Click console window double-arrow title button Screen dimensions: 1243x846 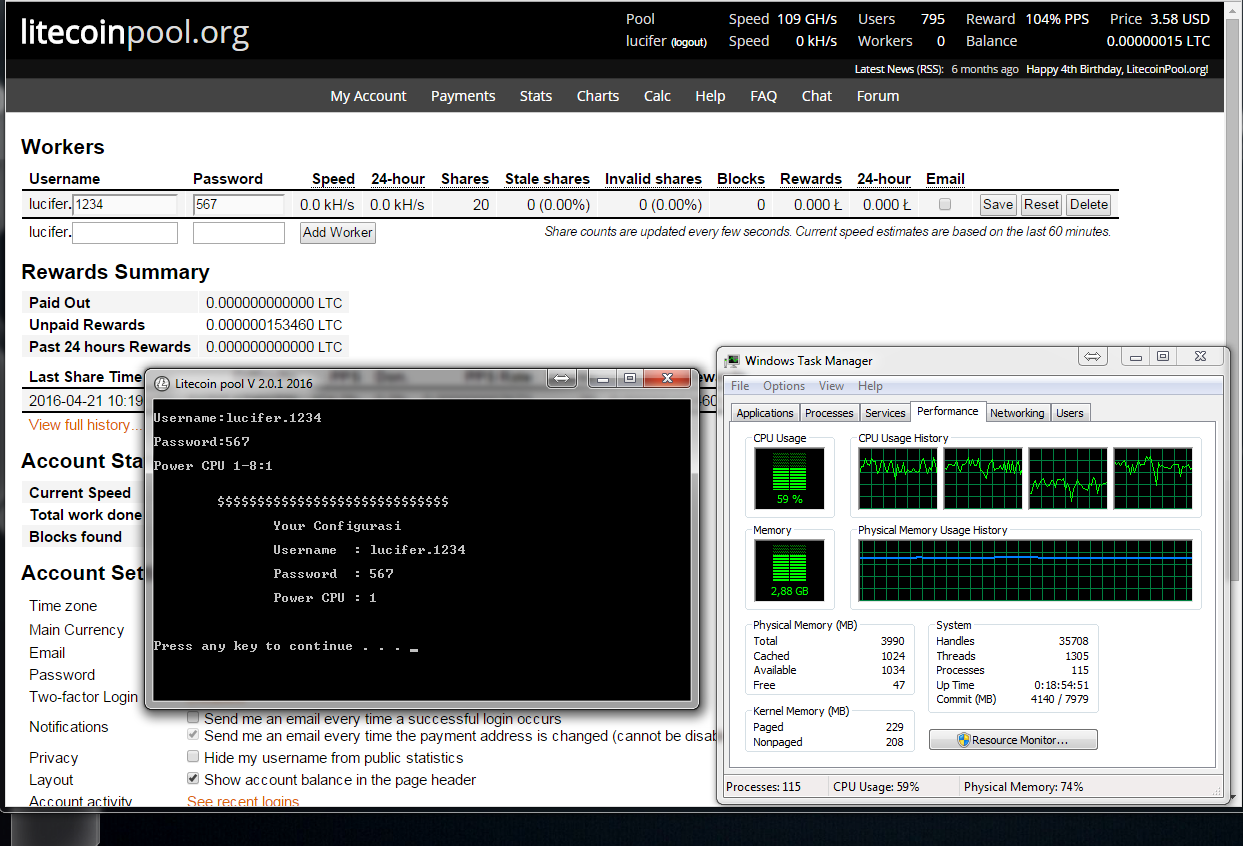(x=561, y=378)
